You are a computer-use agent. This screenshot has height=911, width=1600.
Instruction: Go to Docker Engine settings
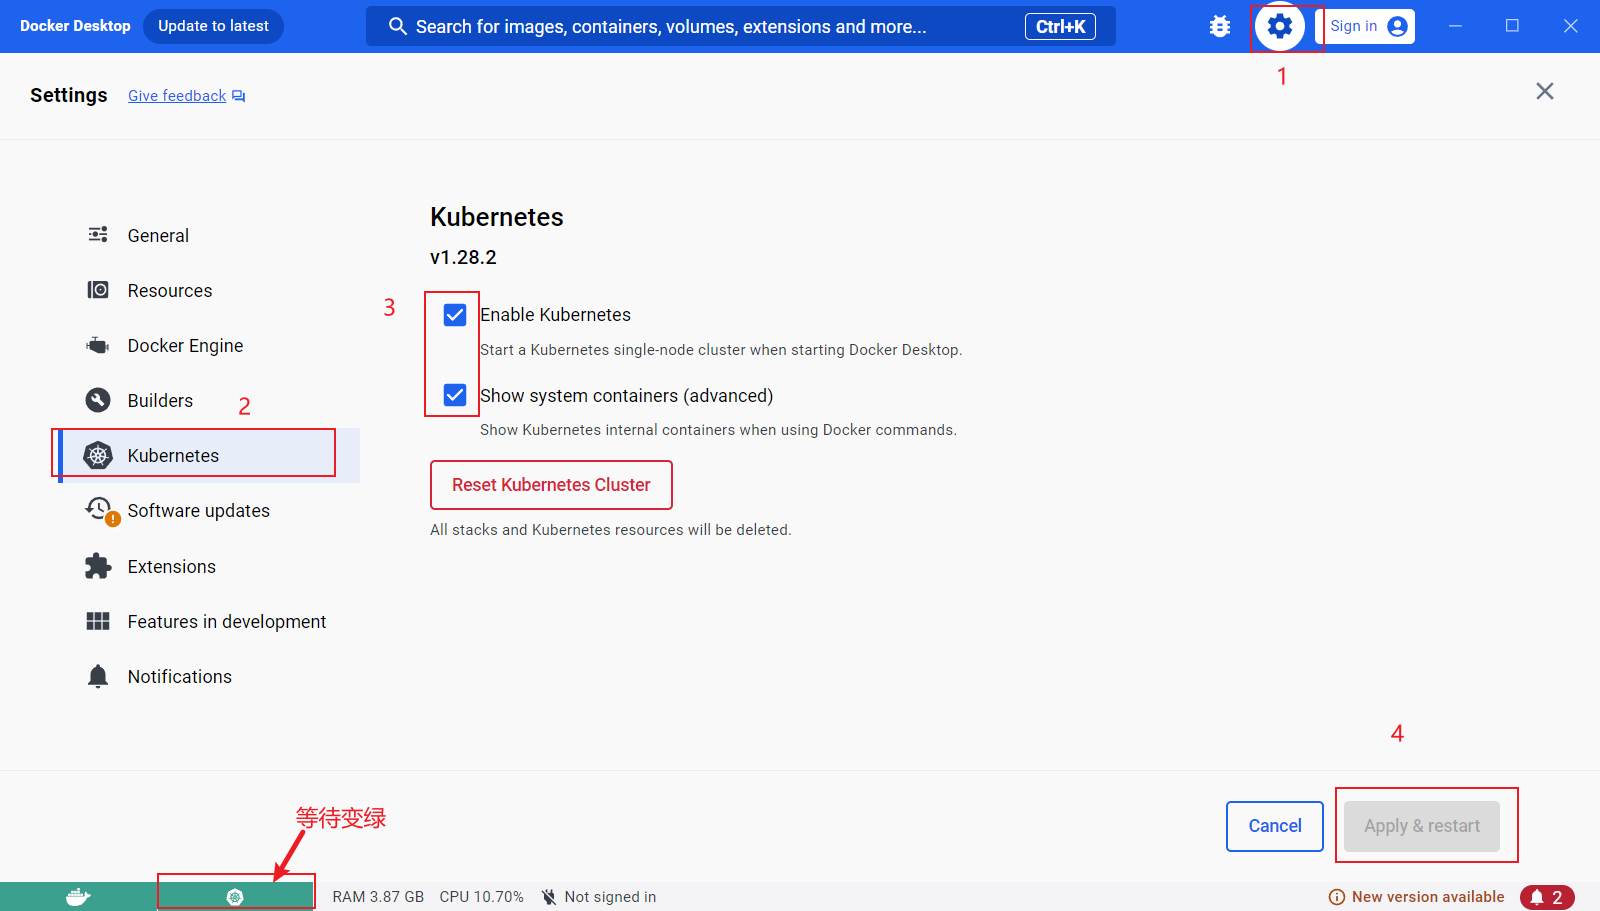pos(185,346)
